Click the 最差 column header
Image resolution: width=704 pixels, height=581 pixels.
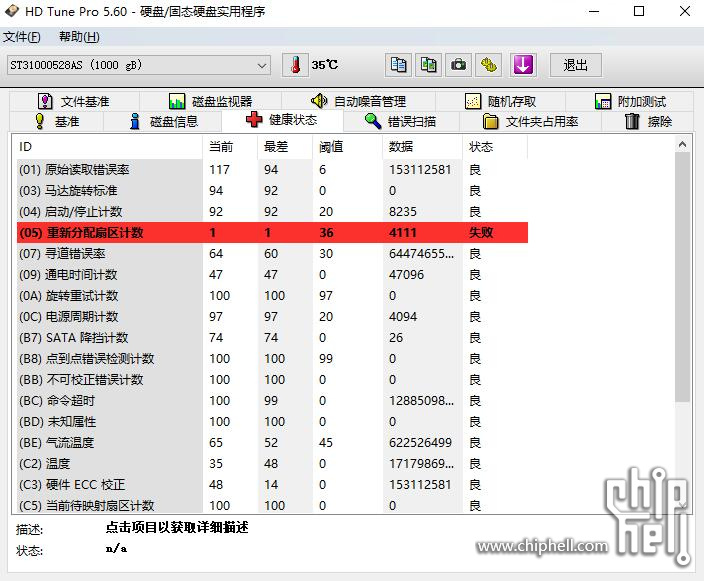pyautogui.click(x=285, y=147)
